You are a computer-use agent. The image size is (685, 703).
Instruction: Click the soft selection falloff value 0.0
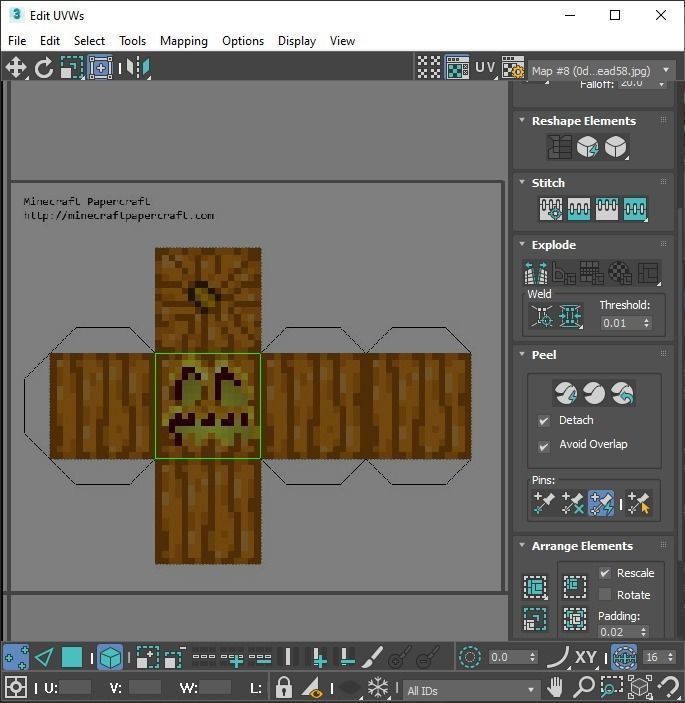(508, 657)
